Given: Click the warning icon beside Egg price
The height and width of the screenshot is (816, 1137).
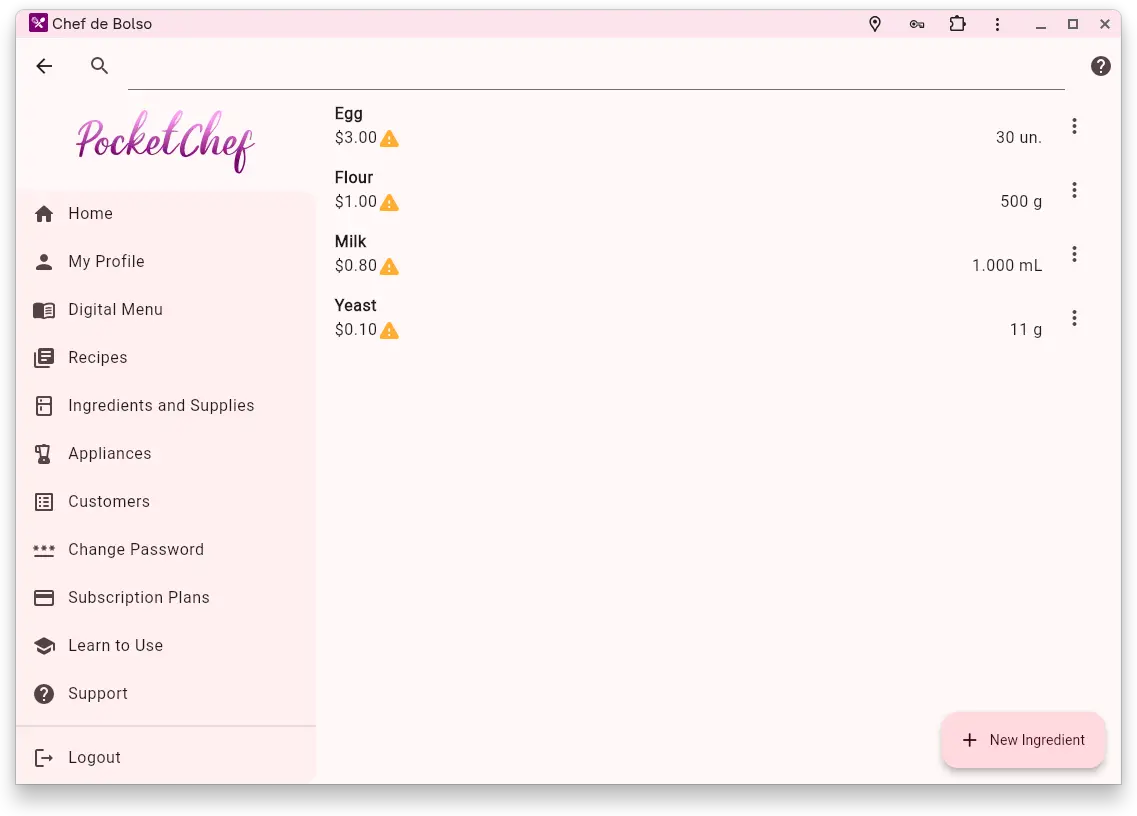Looking at the screenshot, I should click(390, 139).
